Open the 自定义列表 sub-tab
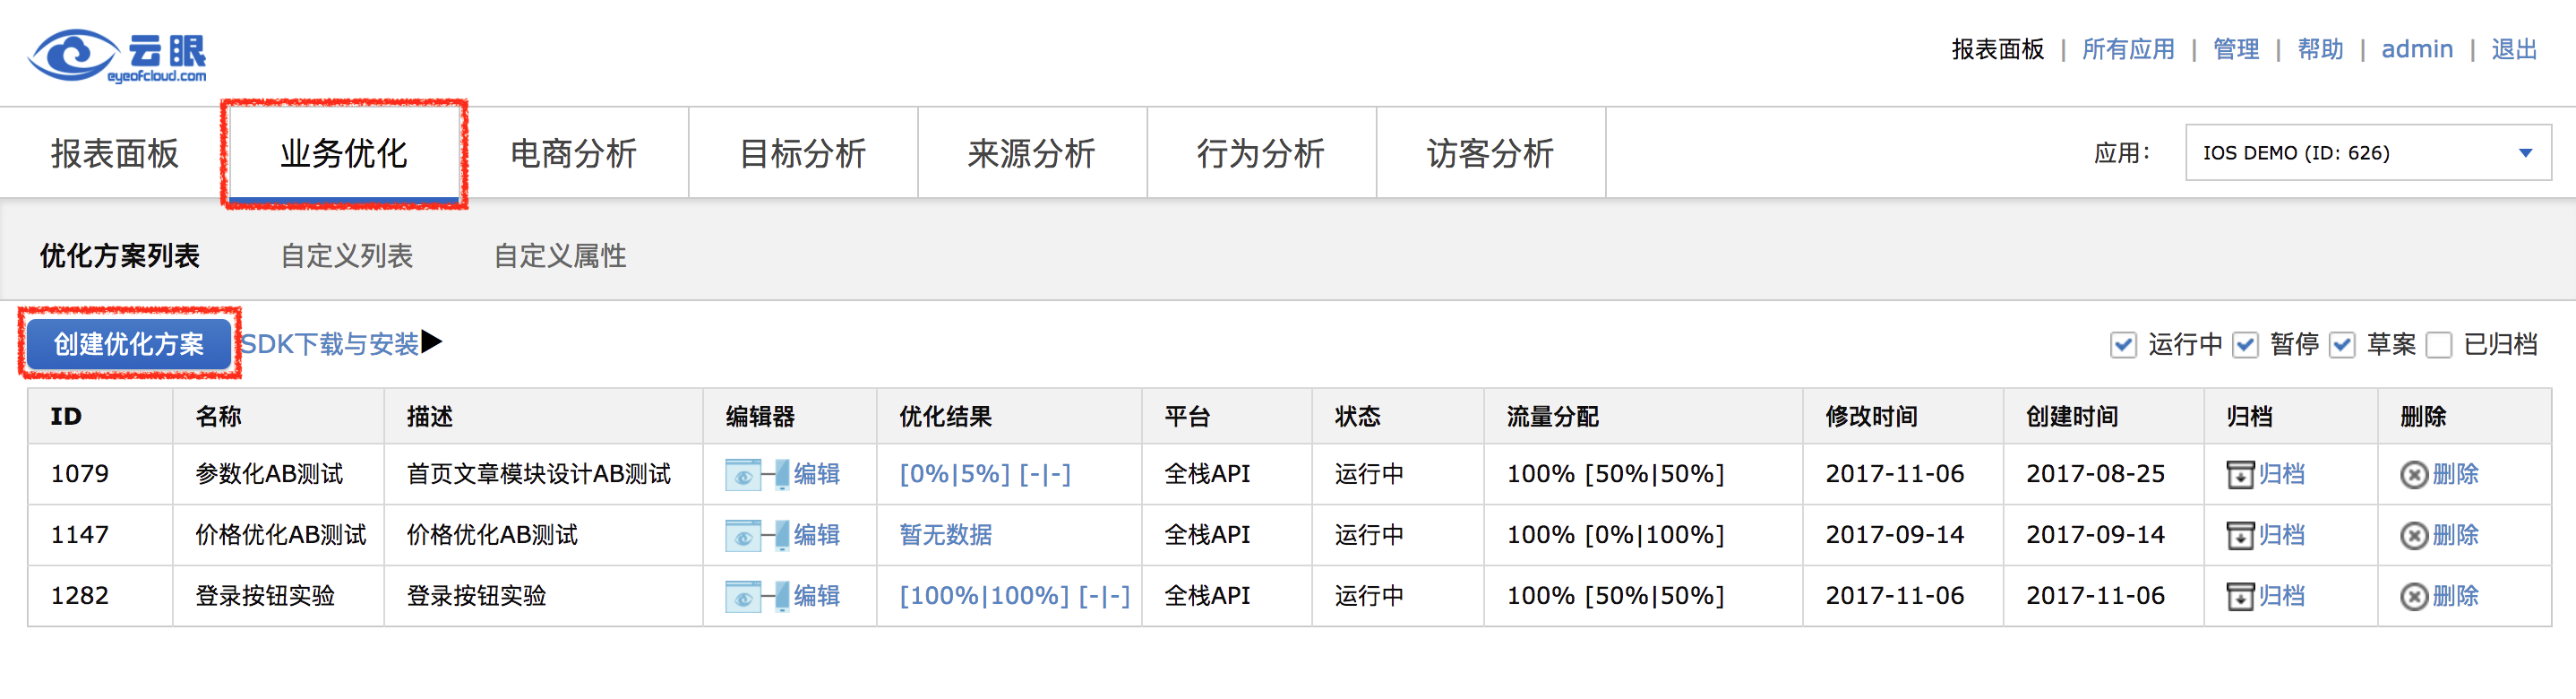Screen dimensions: 2576x699 click(x=347, y=256)
